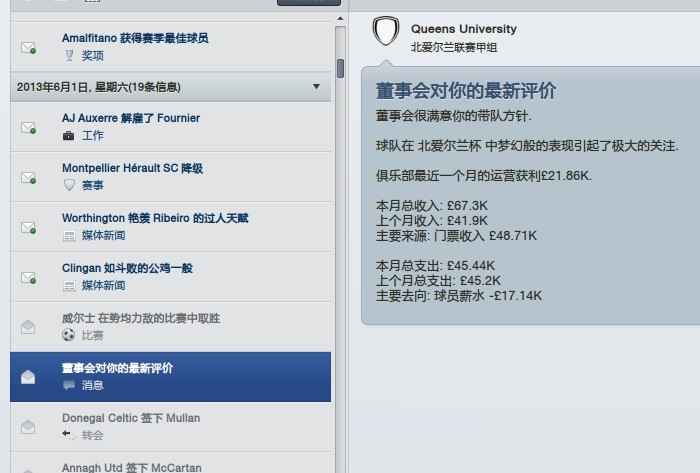Click 主要去向: 球员薪水 -£17.14K line
The height and width of the screenshot is (473, 700).
click(x=459, y=295)
